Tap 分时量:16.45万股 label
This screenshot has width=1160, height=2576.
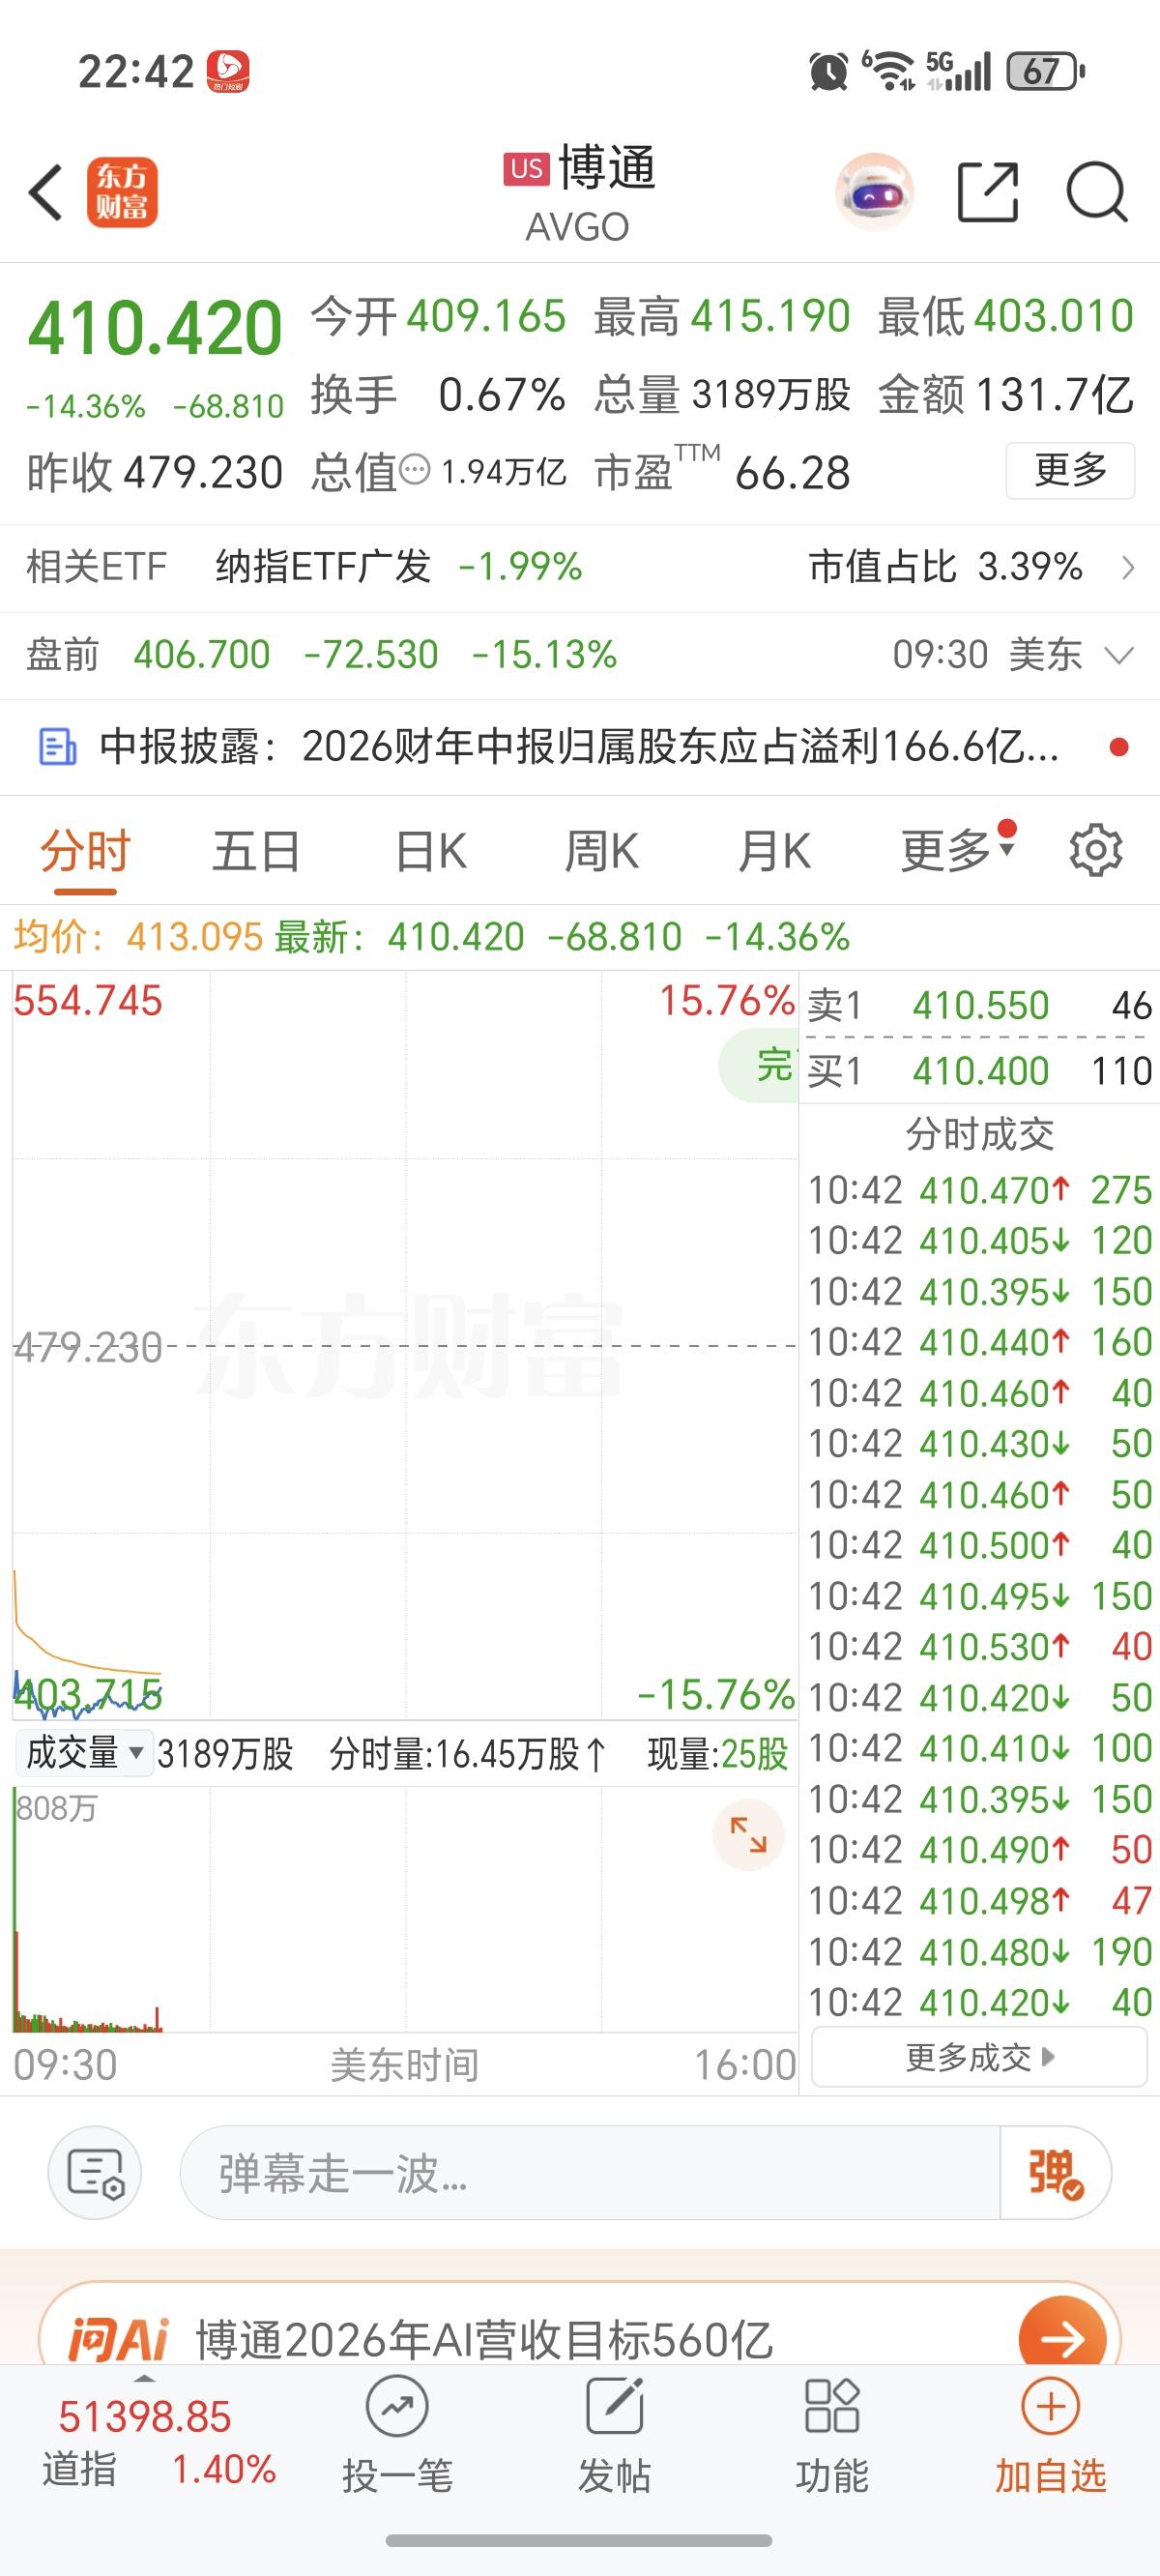click(x=468, y=1753)
